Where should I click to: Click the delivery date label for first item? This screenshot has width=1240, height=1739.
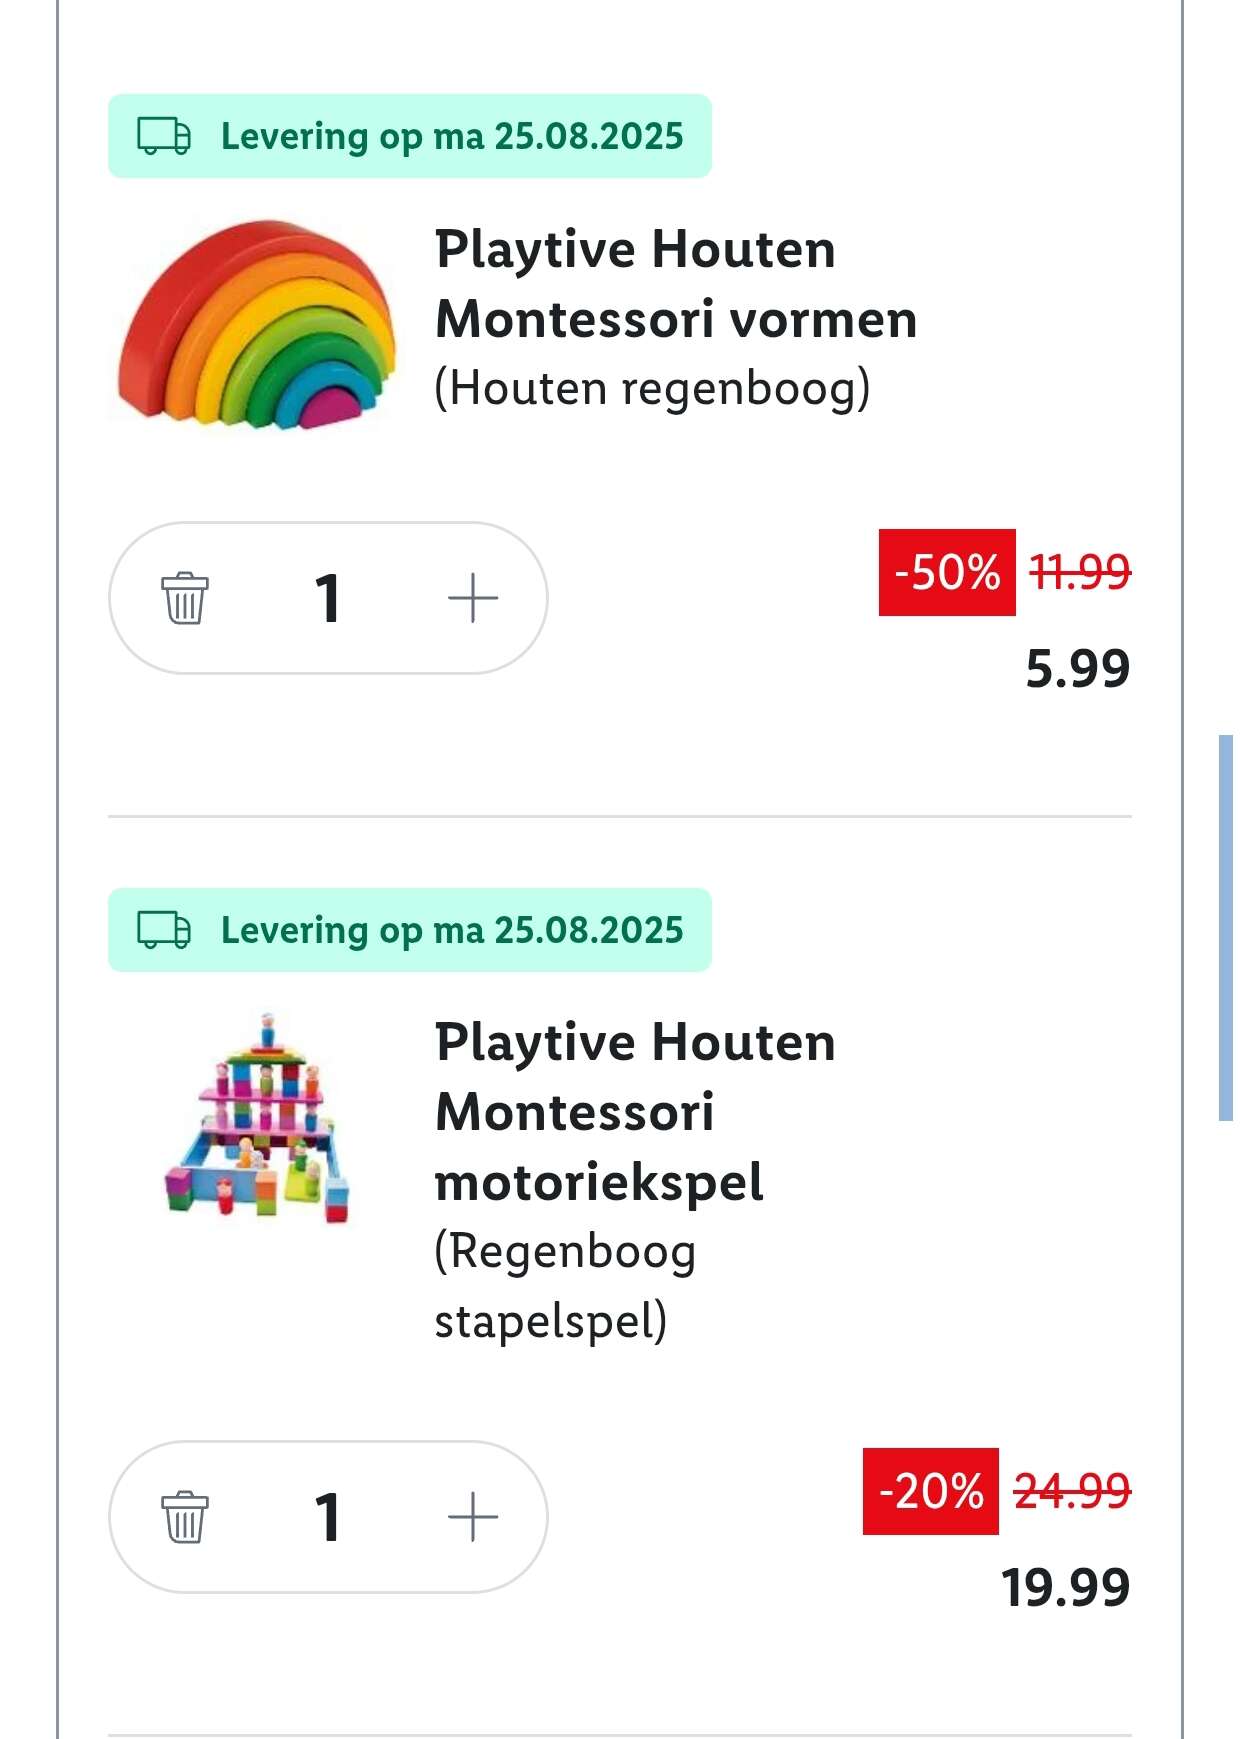(452, 136)
